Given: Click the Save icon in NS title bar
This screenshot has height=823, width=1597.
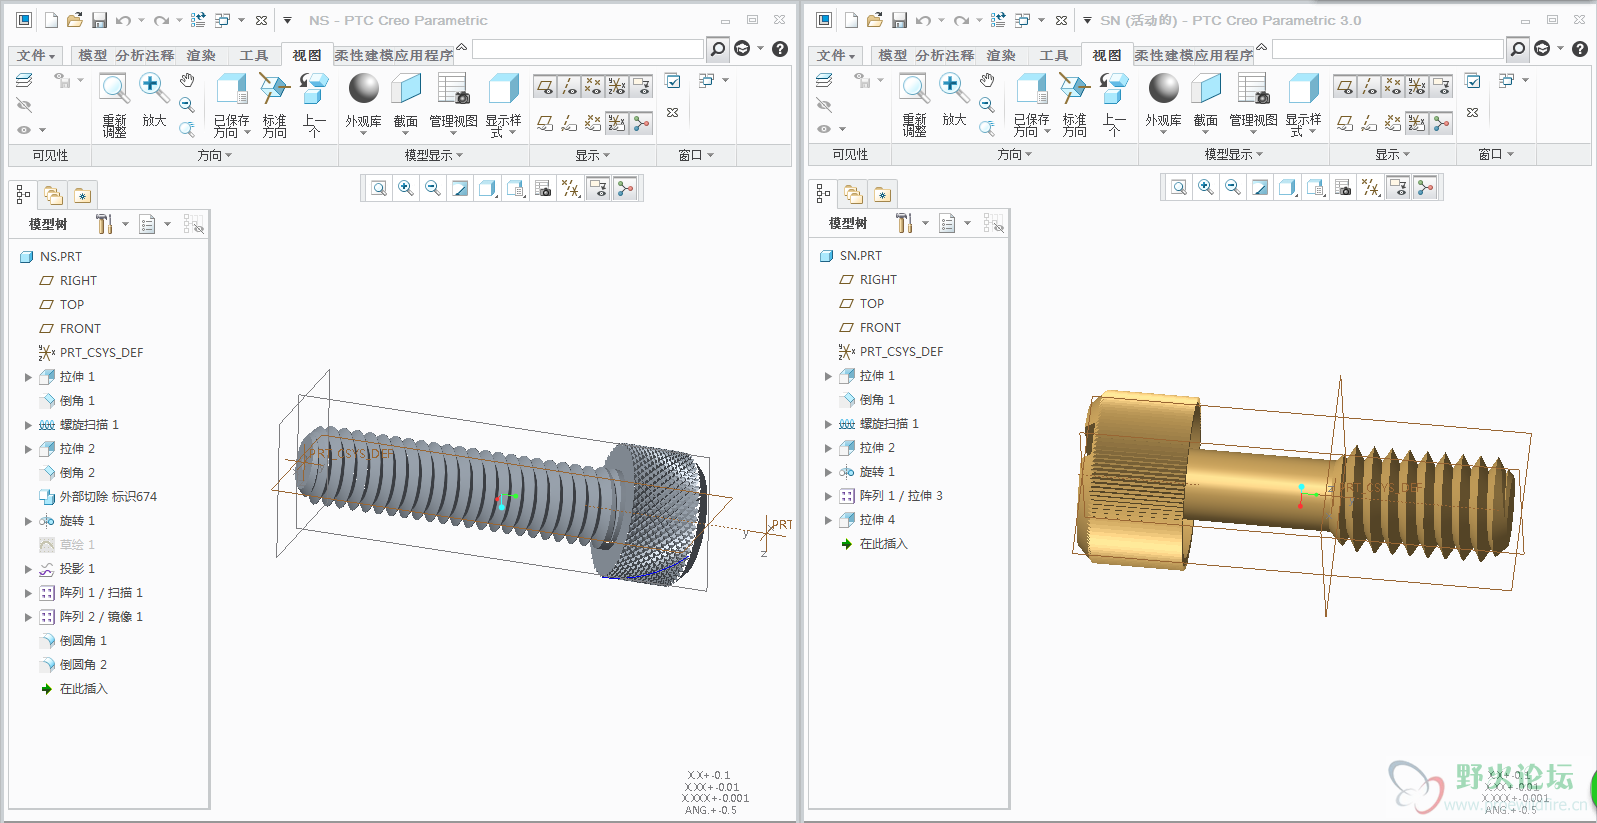Looking at the screenshot, I should pos(99,20).
